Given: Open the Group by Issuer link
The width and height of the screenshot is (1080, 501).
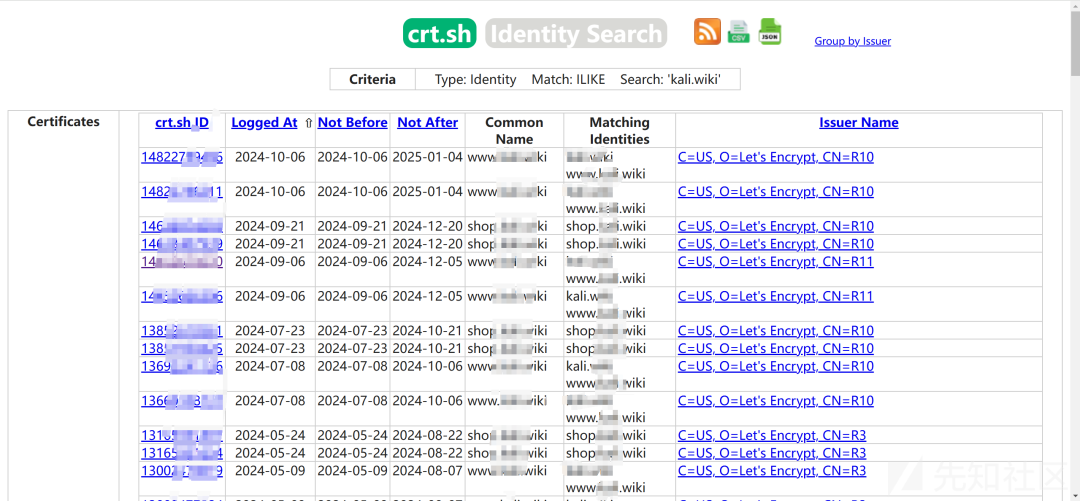Looking at the screenshot, I should pyautogui.click(x=853, y=41).
